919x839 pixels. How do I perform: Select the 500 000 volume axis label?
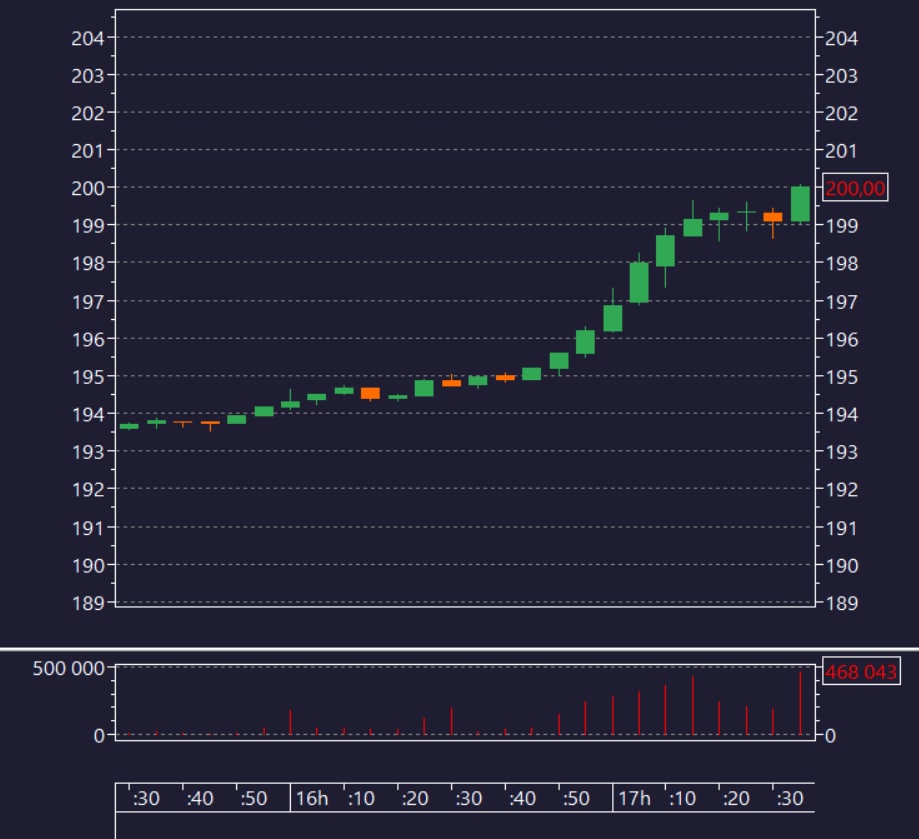pyautogui.click(x=68, y=668)
